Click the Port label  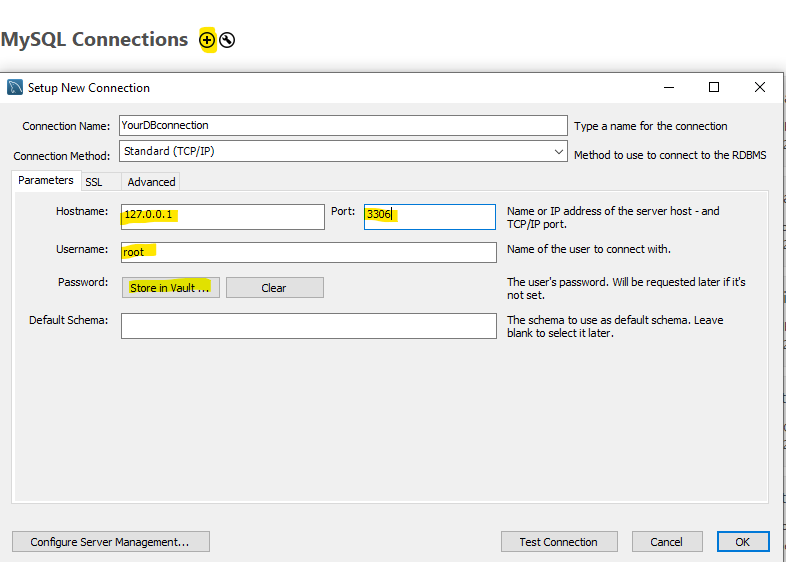click(343, 211)
